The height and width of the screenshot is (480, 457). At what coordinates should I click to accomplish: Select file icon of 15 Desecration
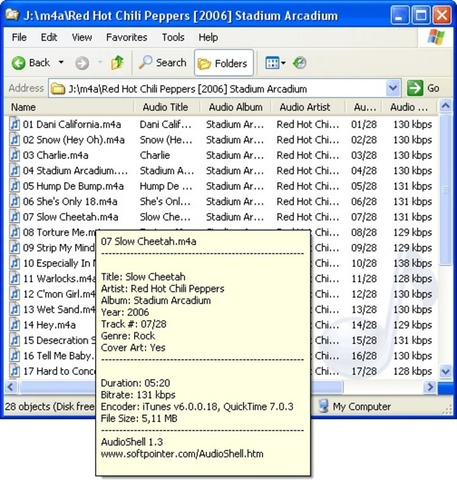point(15,340)
